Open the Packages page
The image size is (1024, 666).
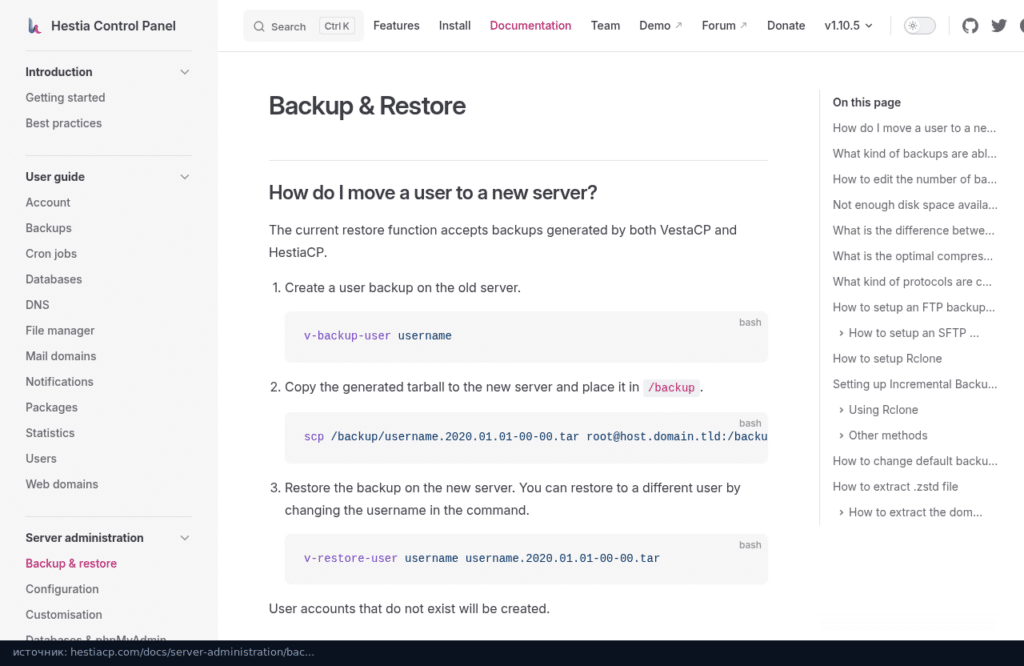pyautogui.click(x=52, y=407)
